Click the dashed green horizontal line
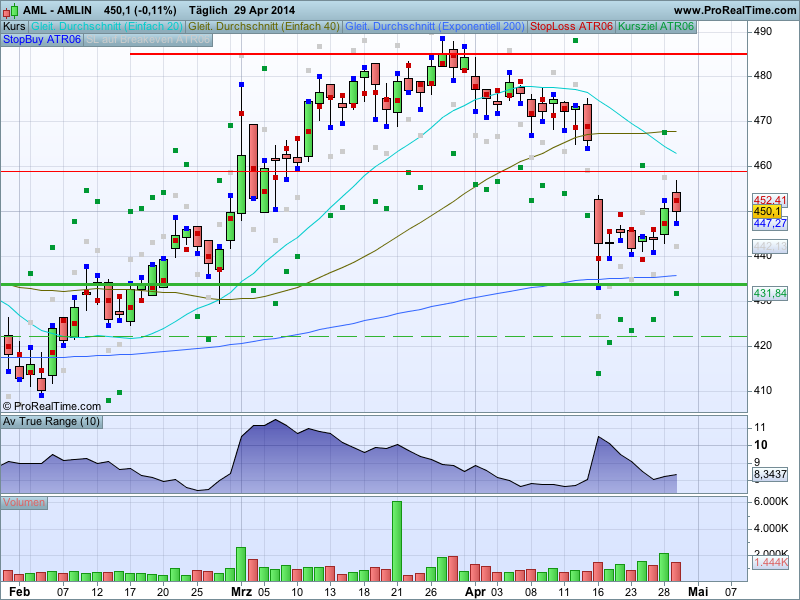This screenshot has width=800, height=600. 374,337
